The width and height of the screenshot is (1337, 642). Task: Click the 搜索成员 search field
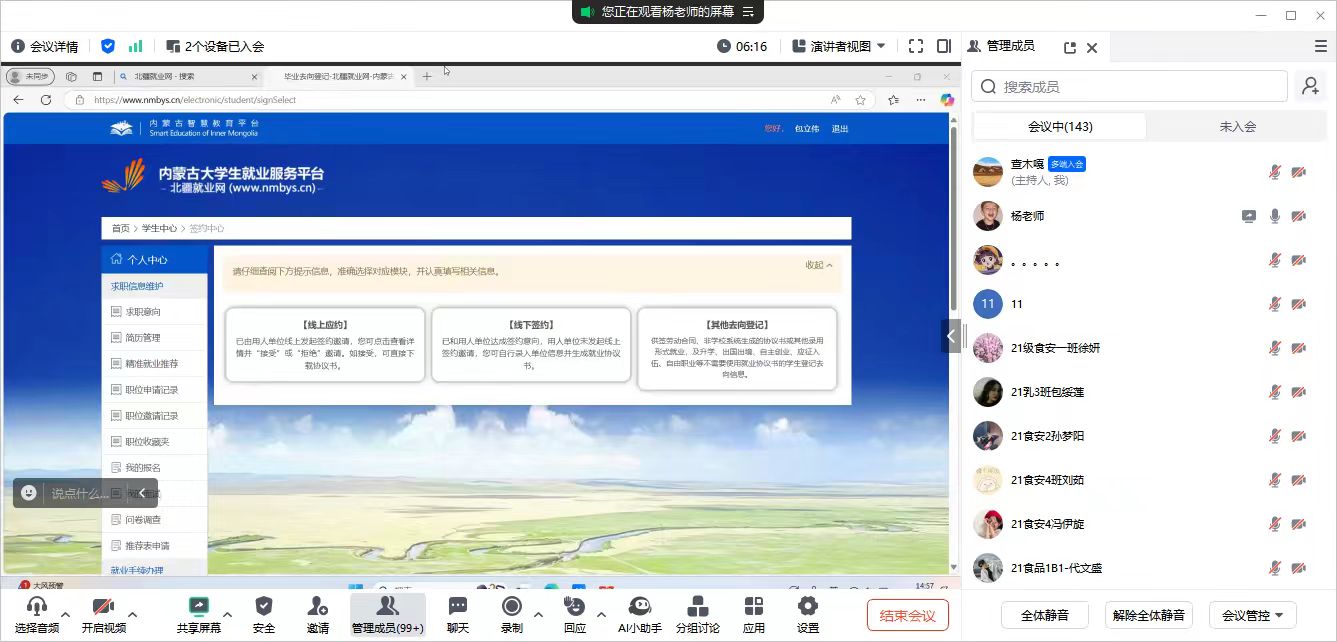[x=1130, y=87]
